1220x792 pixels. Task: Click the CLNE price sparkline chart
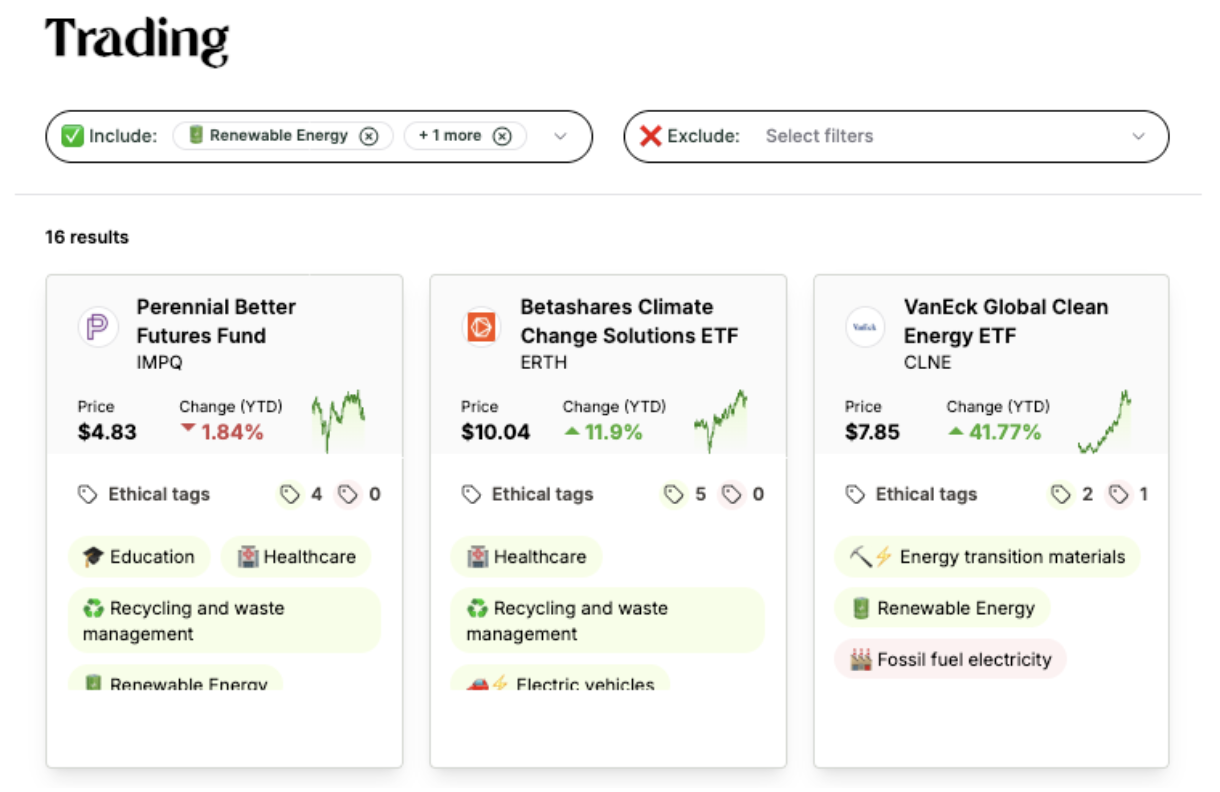1104,422
